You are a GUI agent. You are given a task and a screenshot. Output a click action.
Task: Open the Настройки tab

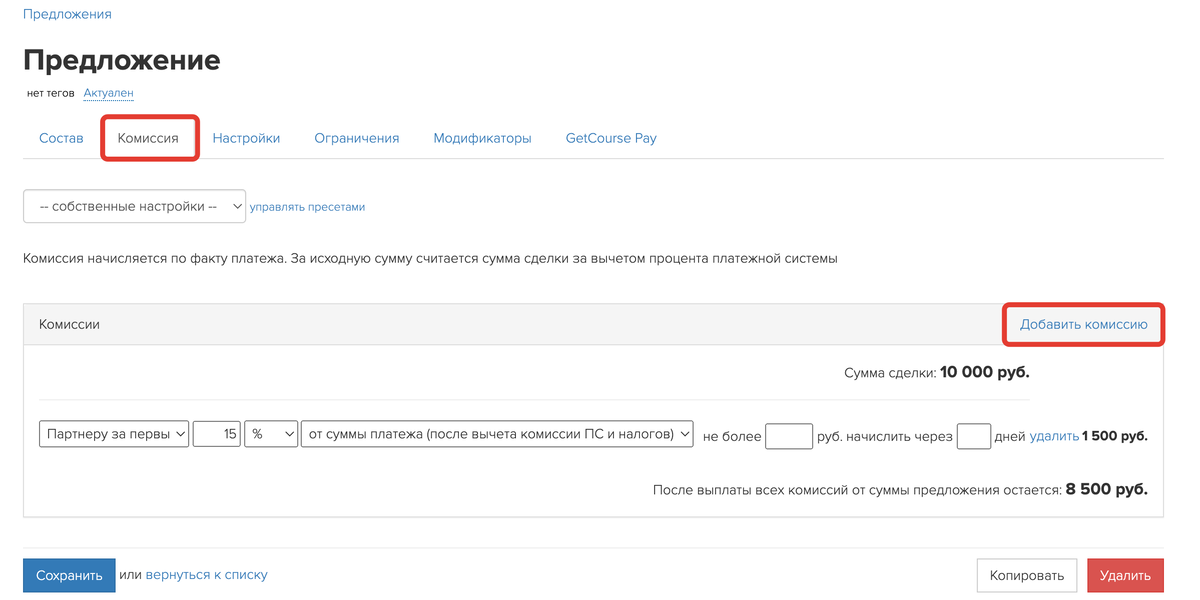[246, 138]
